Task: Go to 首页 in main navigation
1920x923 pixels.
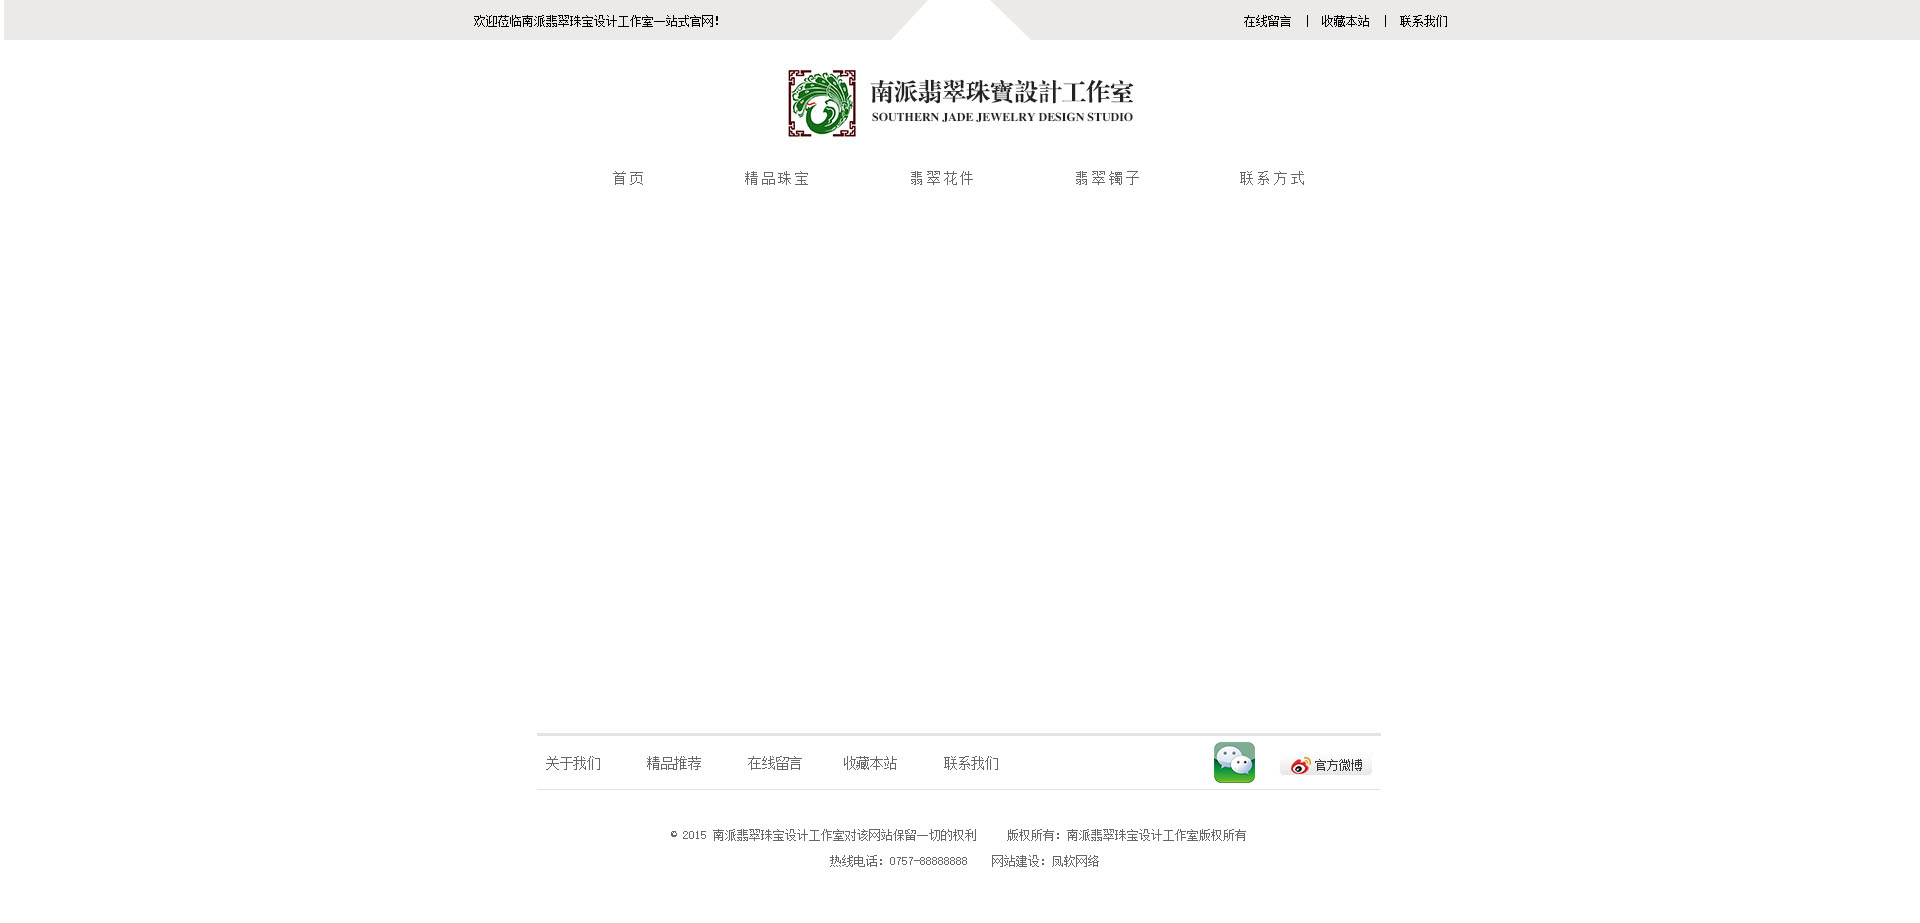Action: [x=628, y=179]
